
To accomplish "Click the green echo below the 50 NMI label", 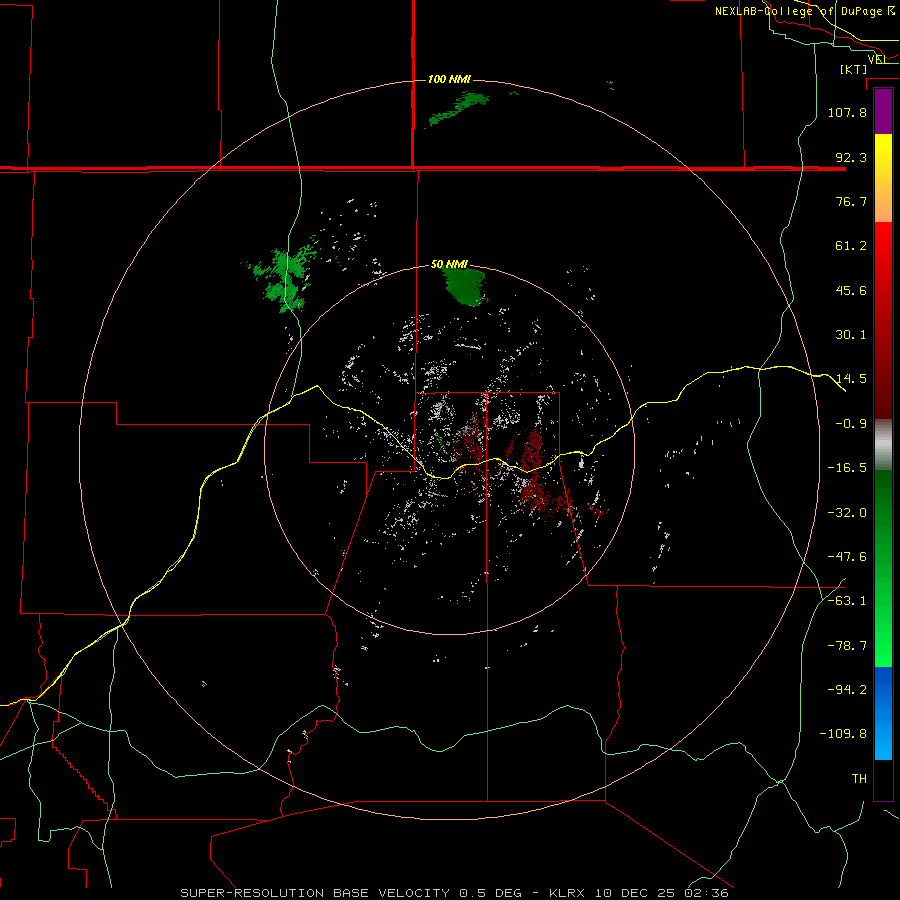I will 466,286.
